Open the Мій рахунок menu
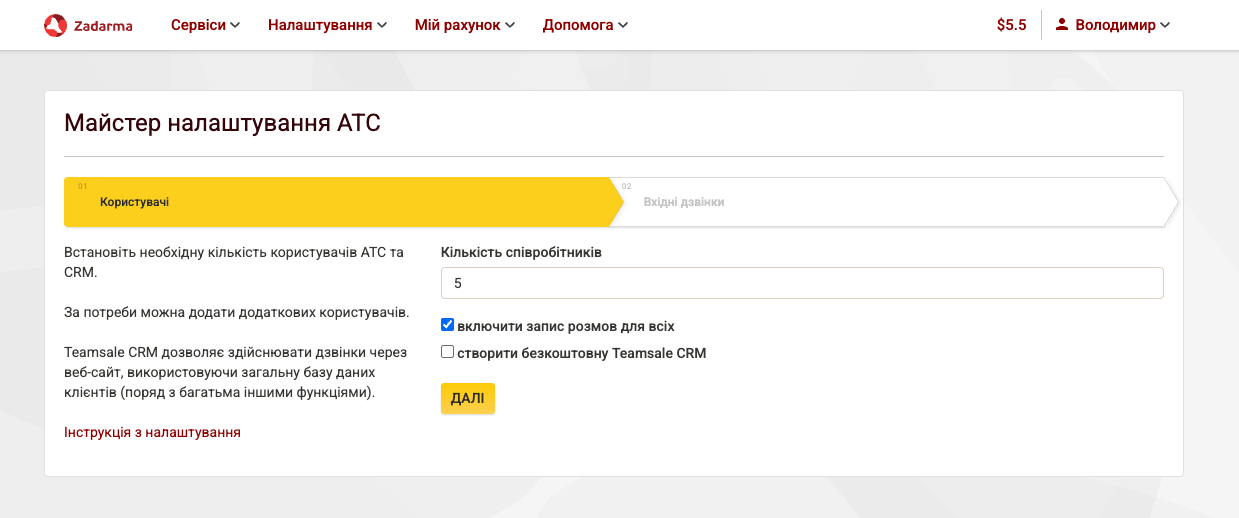The image size is (1239, 518). tap(457, 25)
